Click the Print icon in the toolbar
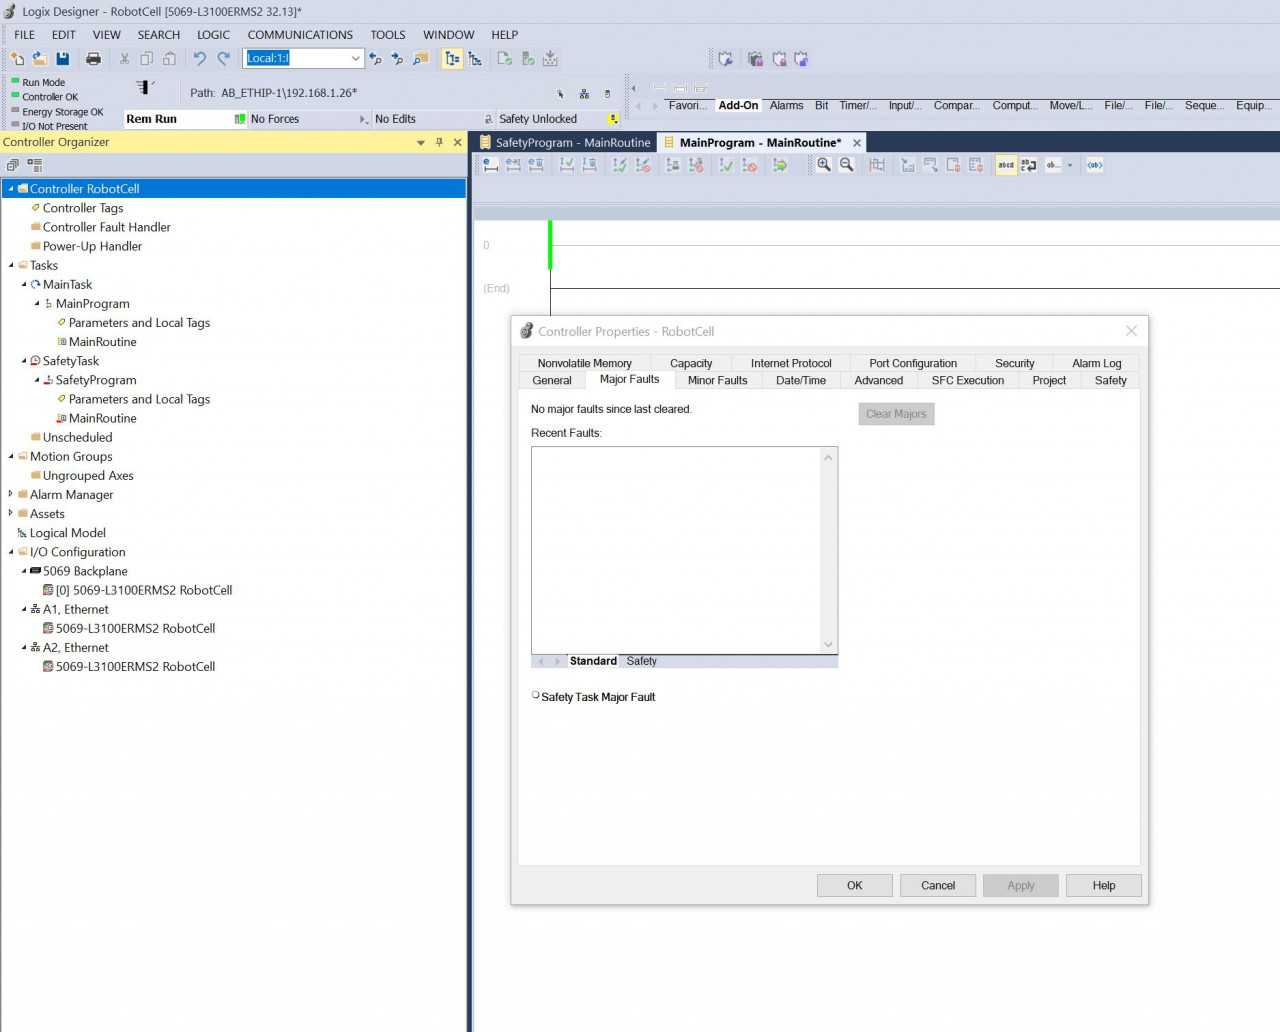Image resolution: width=1280 pixels, height=1032 pixels. coord(94,59)
